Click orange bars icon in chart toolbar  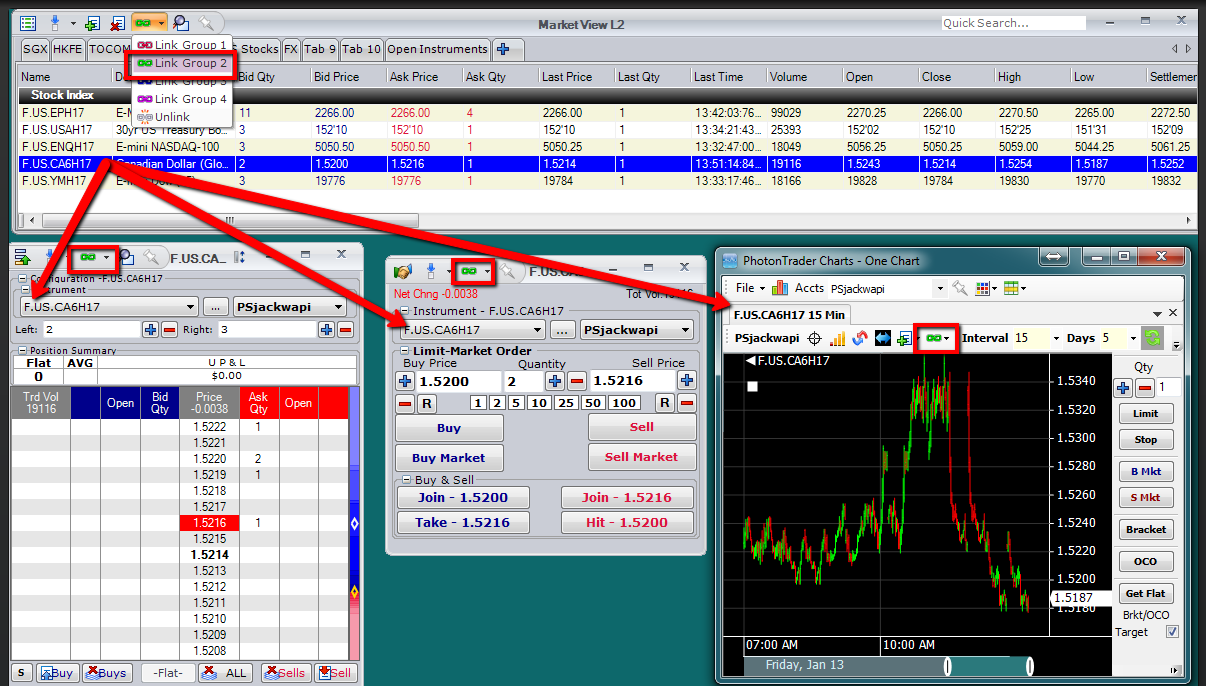[838, 339]
